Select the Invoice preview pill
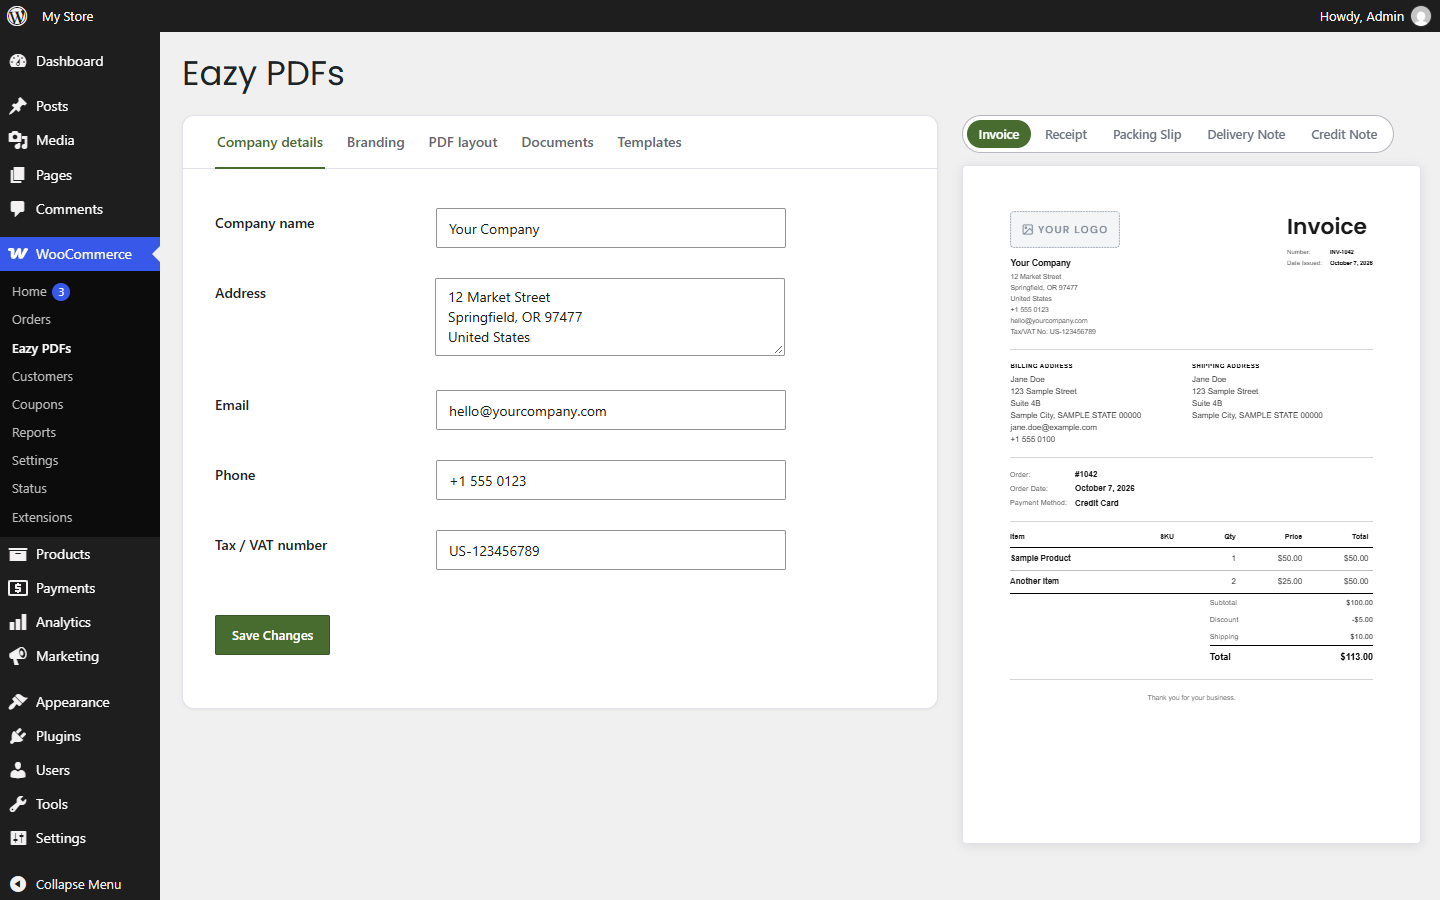Image resolution: width=1440 pixels, height=900 pixels. pyautogui.click(x=999, y=134)
